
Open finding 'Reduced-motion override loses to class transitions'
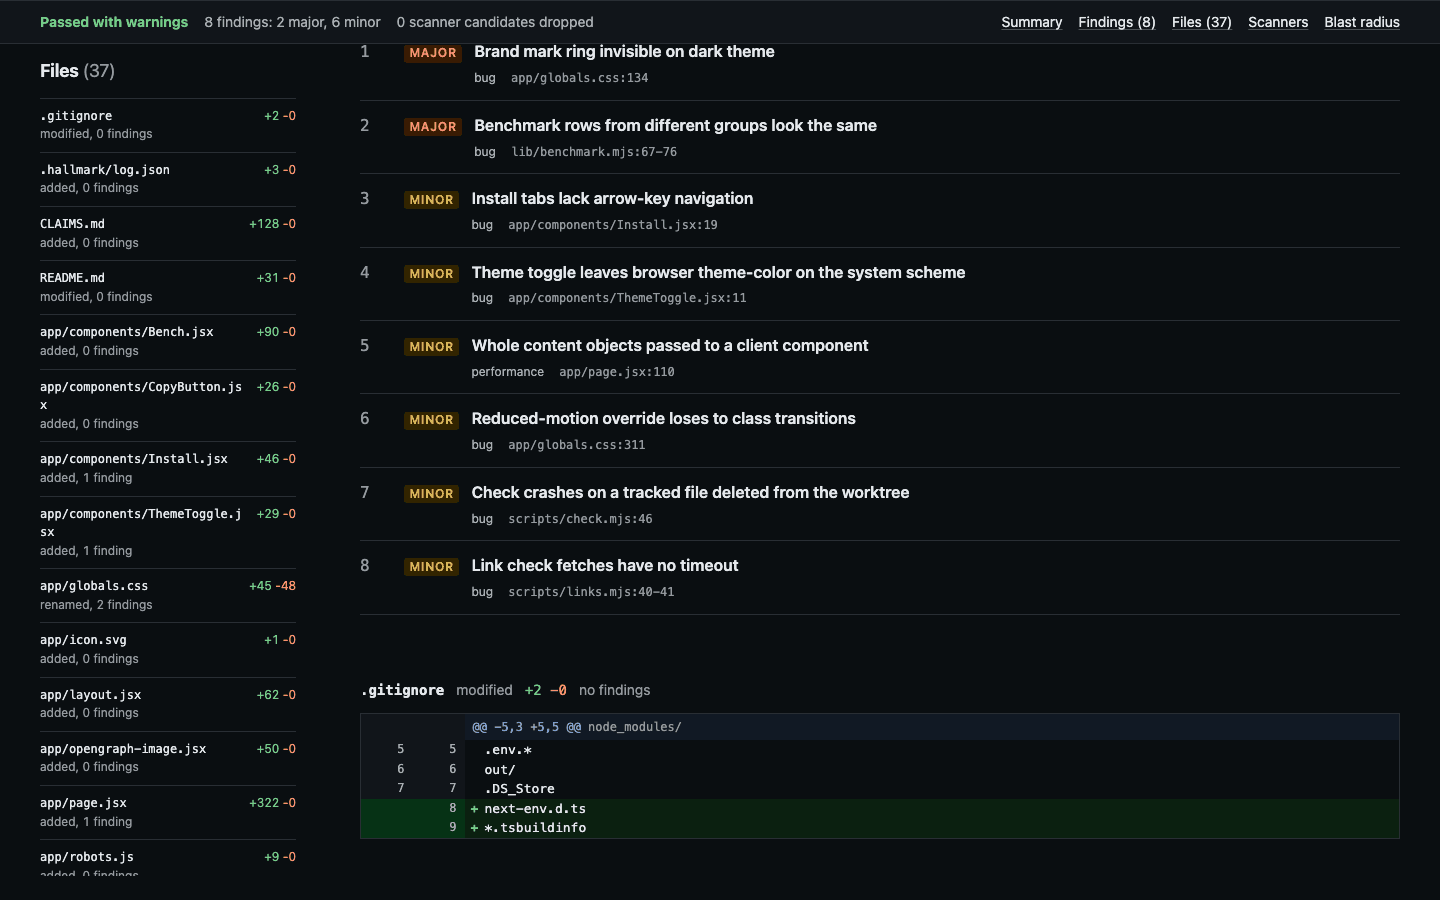[x=663, y=418]
